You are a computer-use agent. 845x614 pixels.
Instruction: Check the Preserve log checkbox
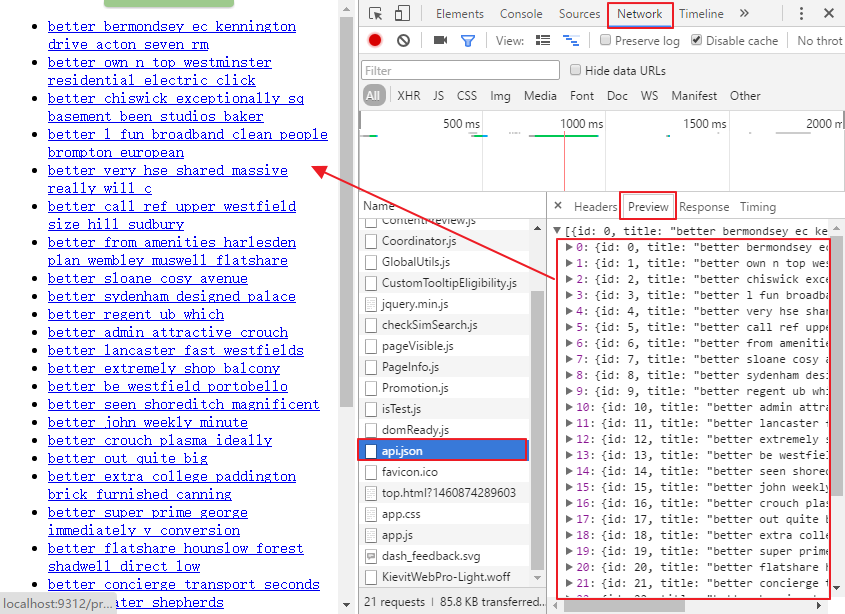[605, 40]
